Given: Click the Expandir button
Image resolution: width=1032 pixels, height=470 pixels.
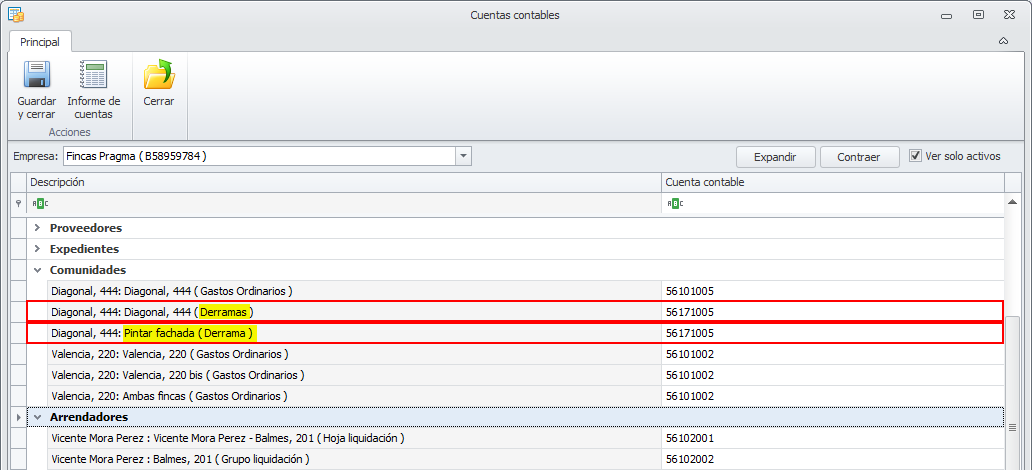Looking at the screenshot, I should point(775,157).
